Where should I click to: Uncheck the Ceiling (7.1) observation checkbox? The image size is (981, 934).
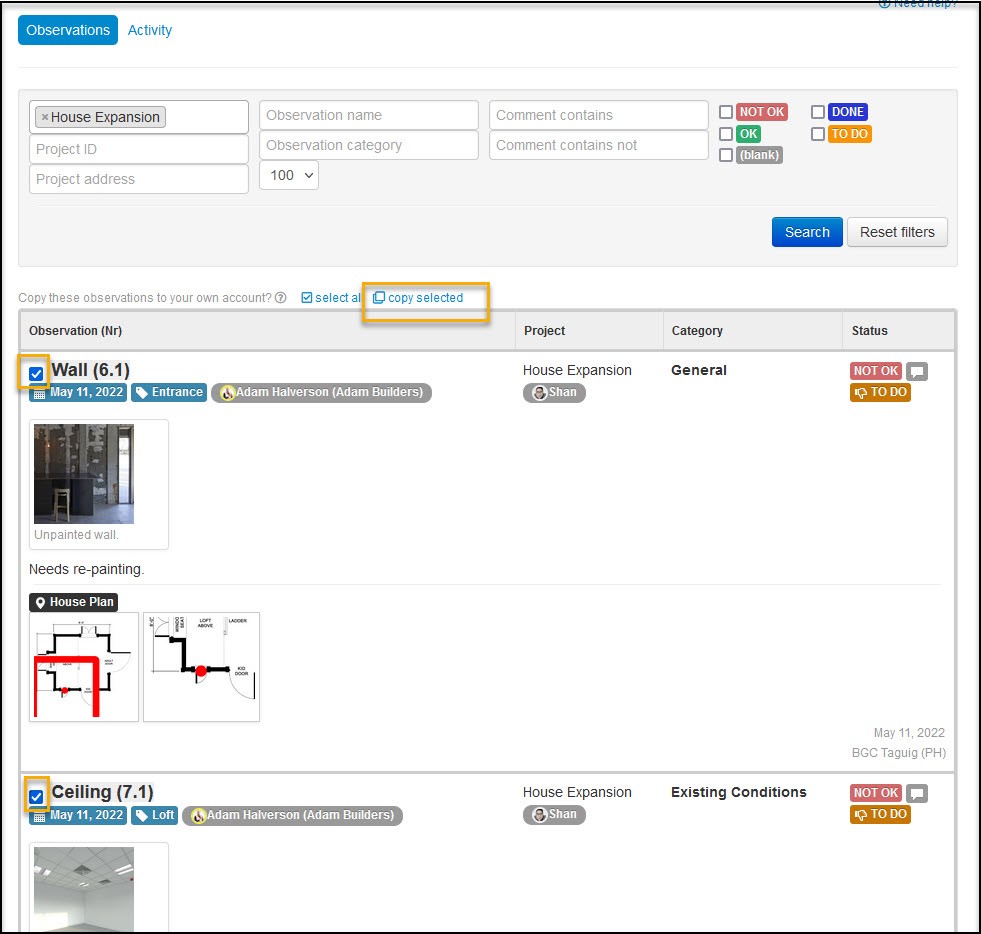(36, 797)
